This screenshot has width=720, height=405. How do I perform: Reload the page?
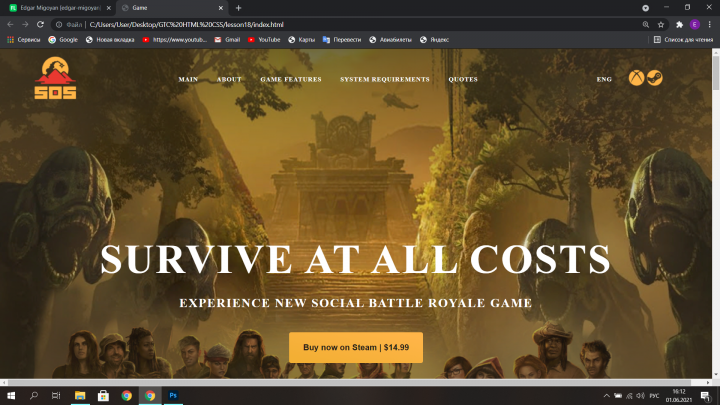click(40, 24)
